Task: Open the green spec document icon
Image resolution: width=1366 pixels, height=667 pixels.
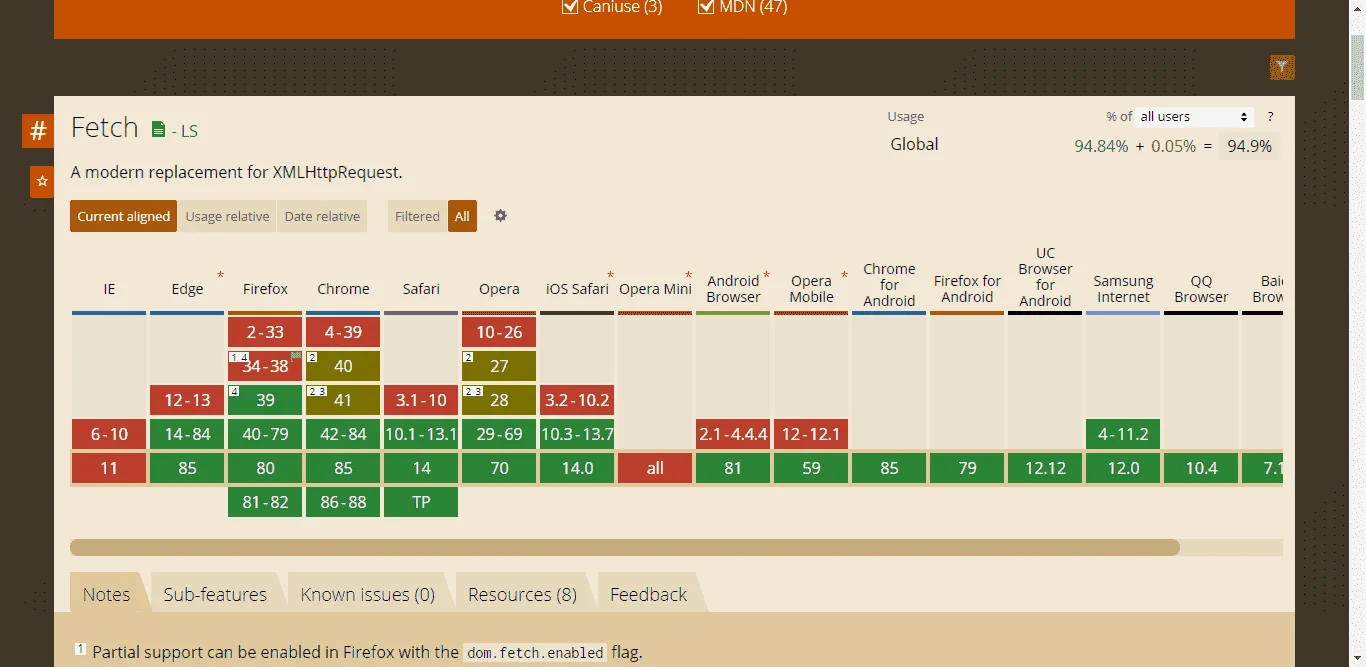Action: (158, 129)
